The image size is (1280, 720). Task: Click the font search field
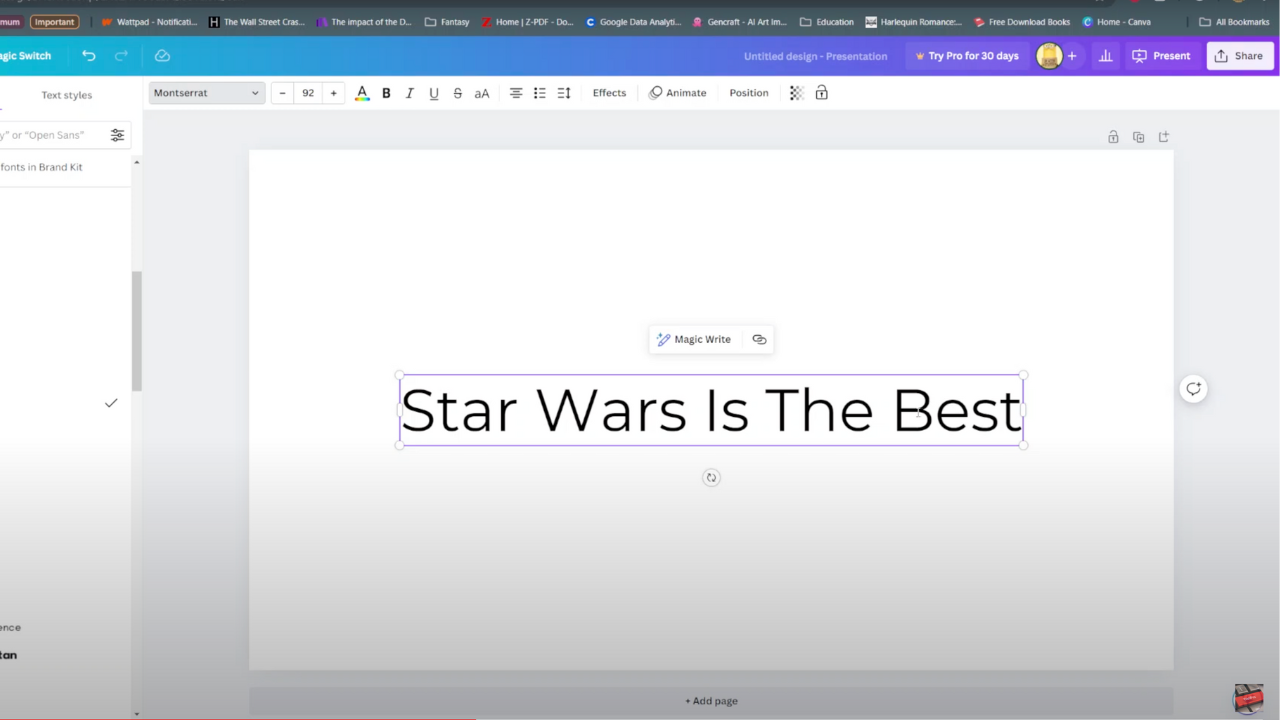[x=50, y=135]
